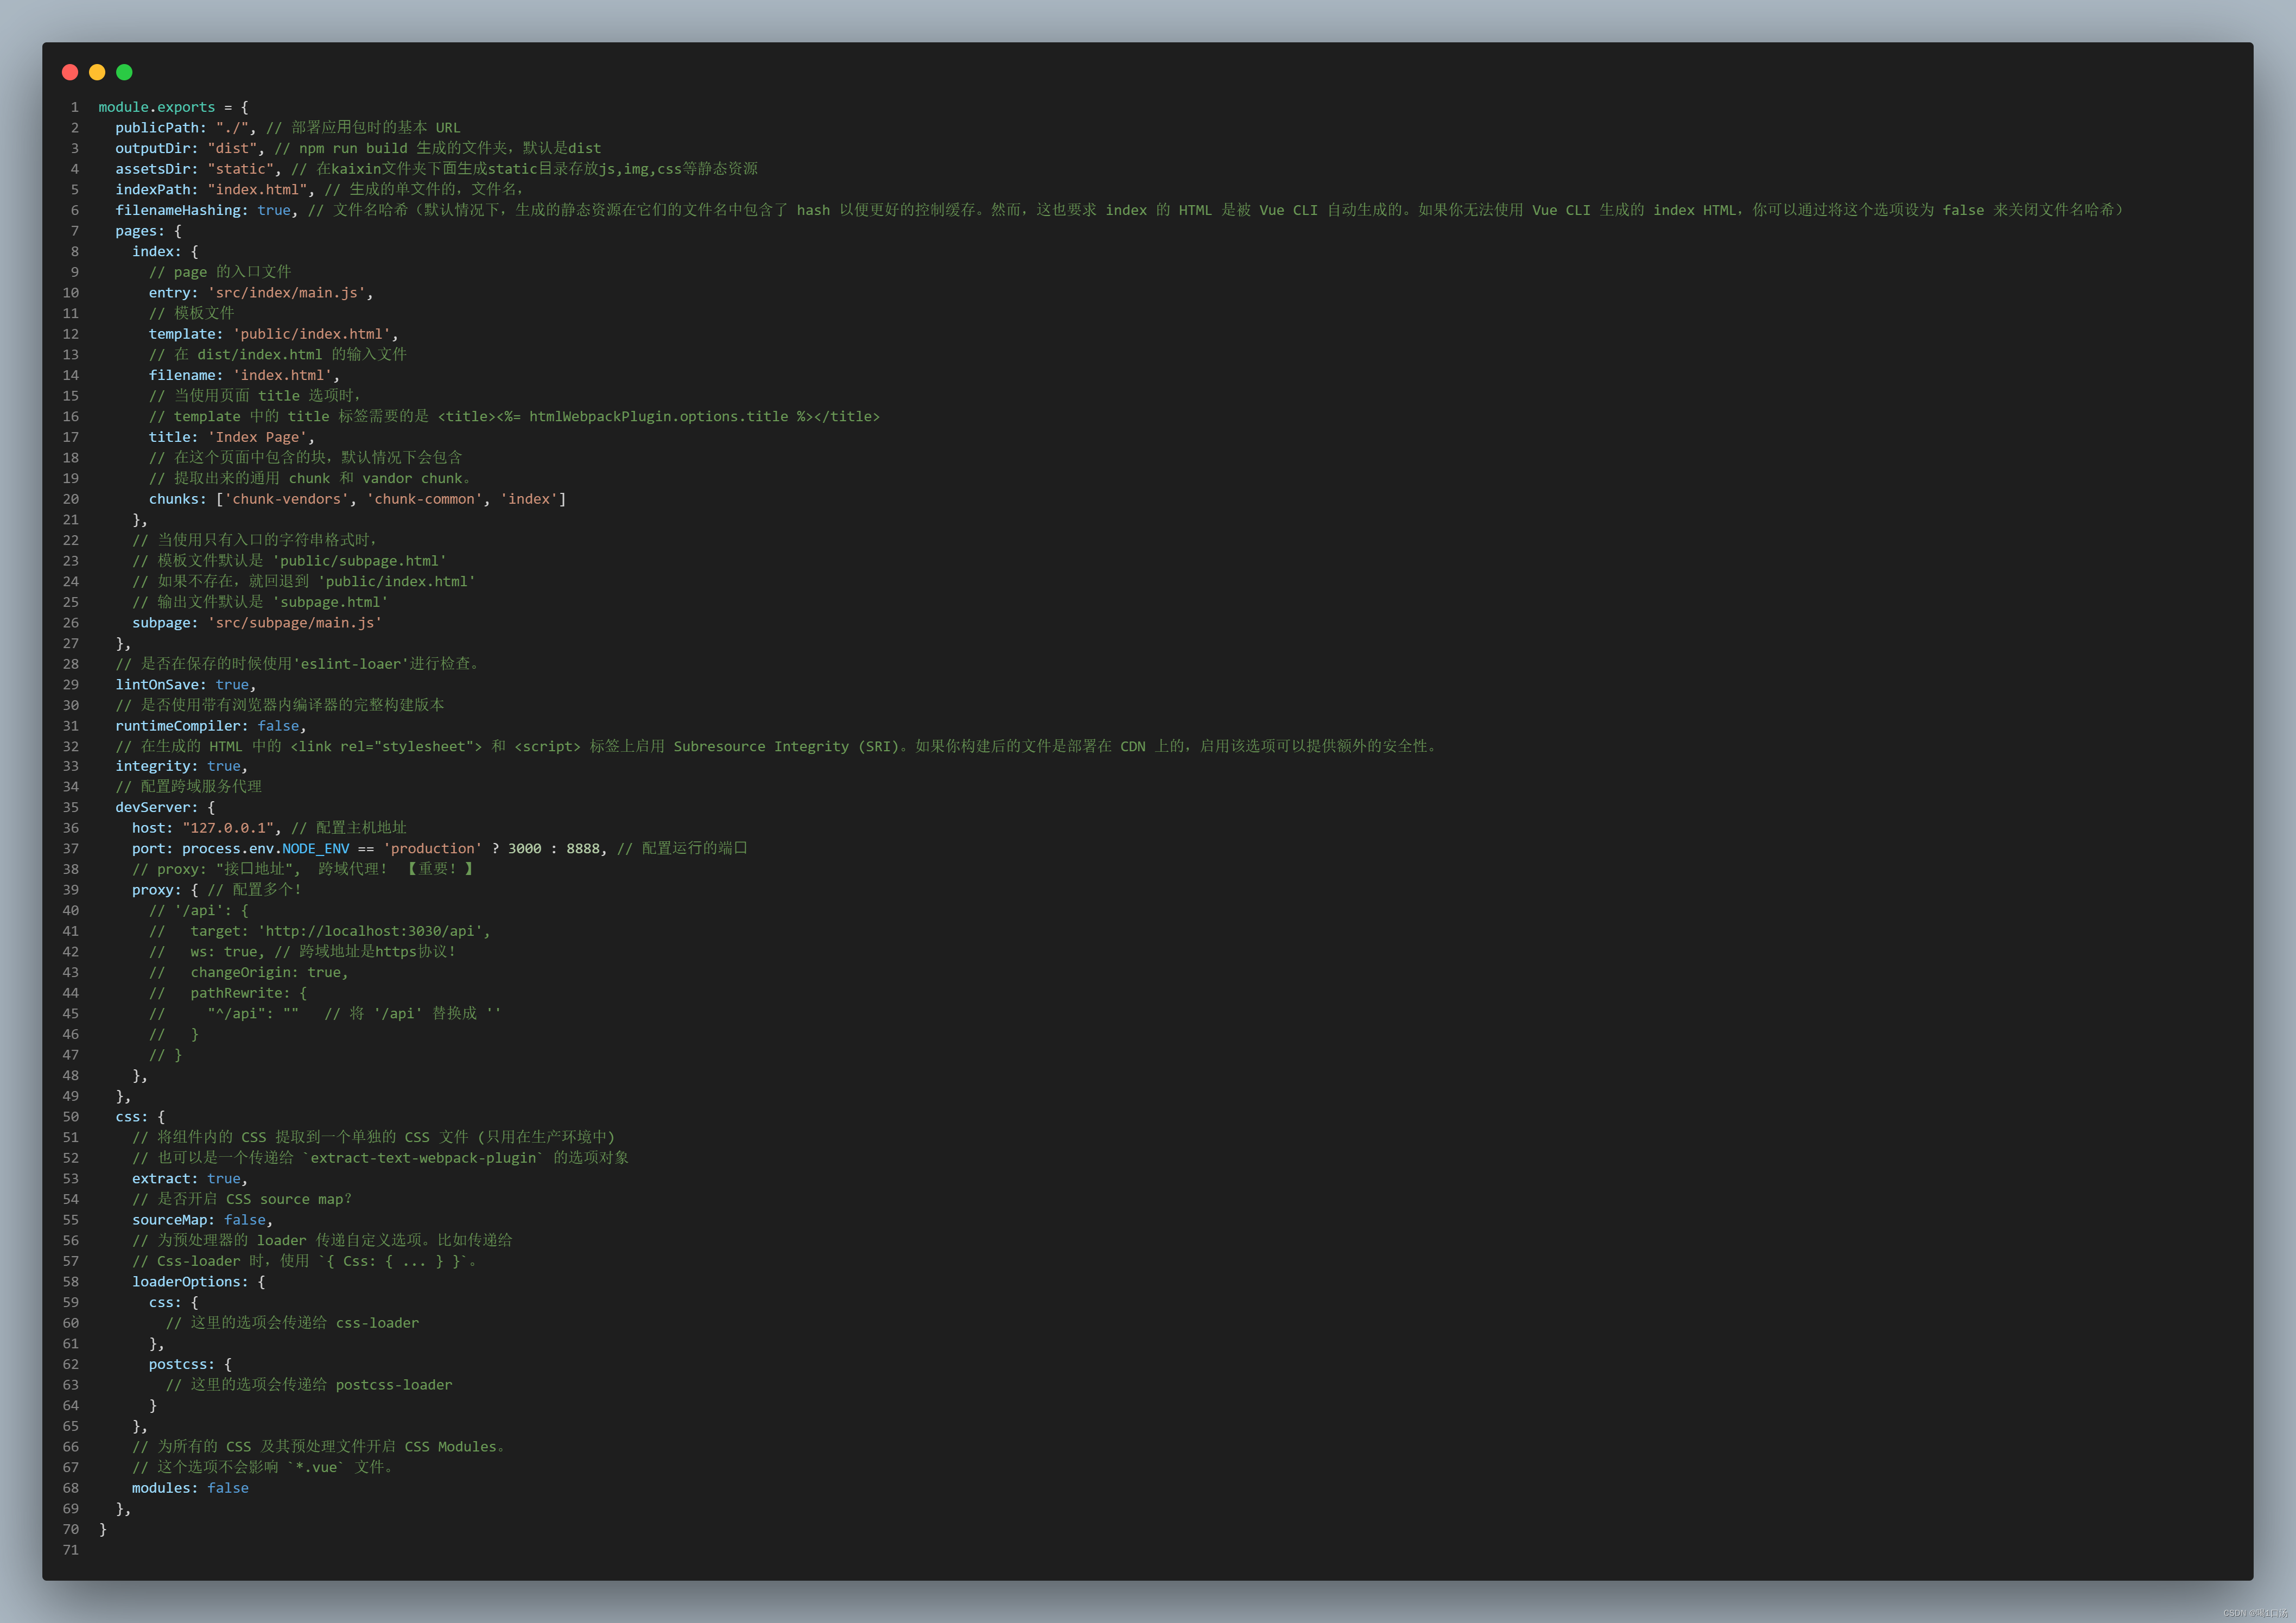Click the 'chunk-vendors' string in chunks array

tap(286, 499)
